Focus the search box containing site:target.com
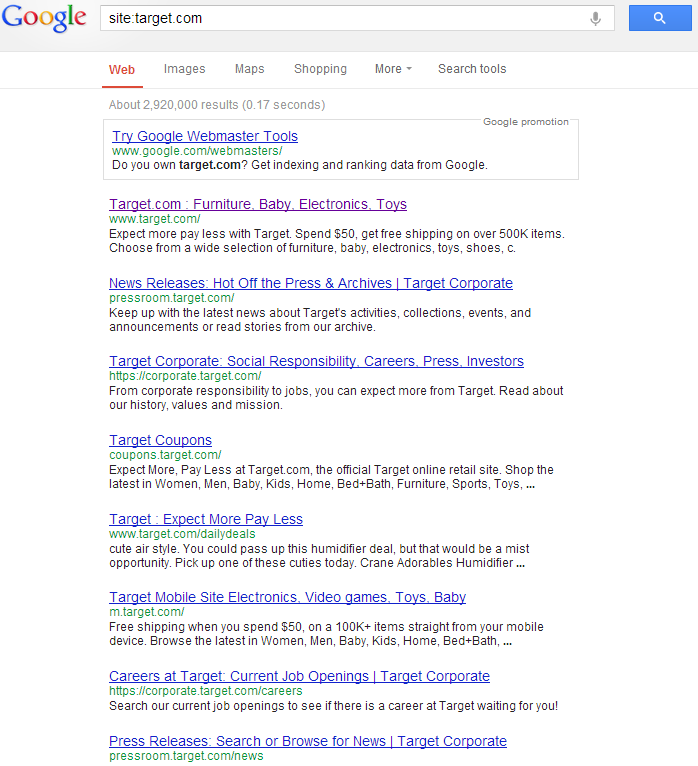The height and width of the screenshot is (766, 698). click(357, 19)
